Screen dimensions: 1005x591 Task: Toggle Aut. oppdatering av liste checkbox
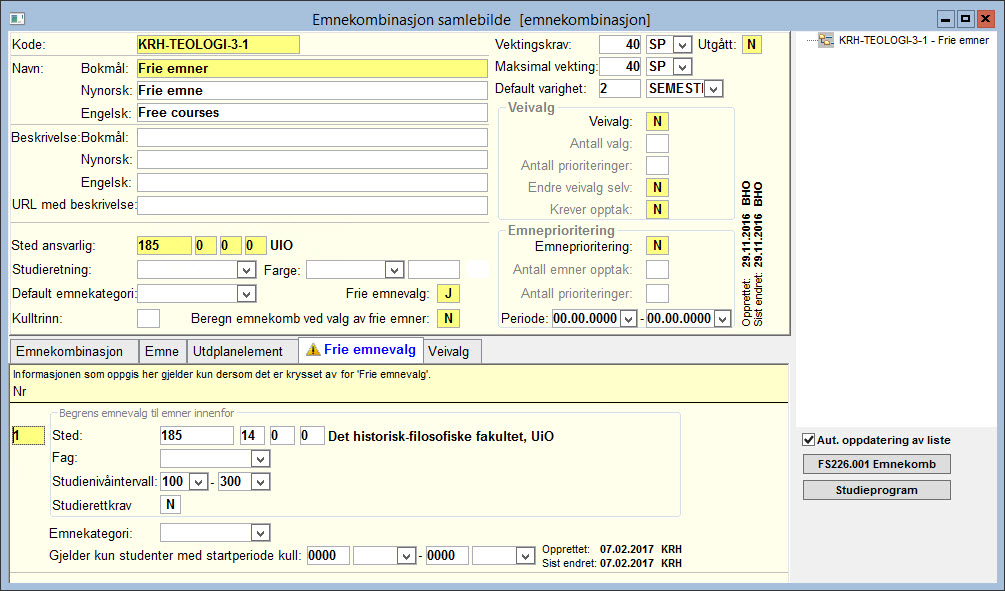[809, 440]
